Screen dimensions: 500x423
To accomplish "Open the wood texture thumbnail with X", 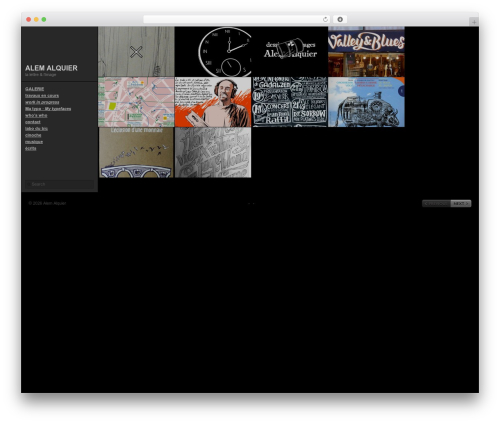I will (136, 52).
